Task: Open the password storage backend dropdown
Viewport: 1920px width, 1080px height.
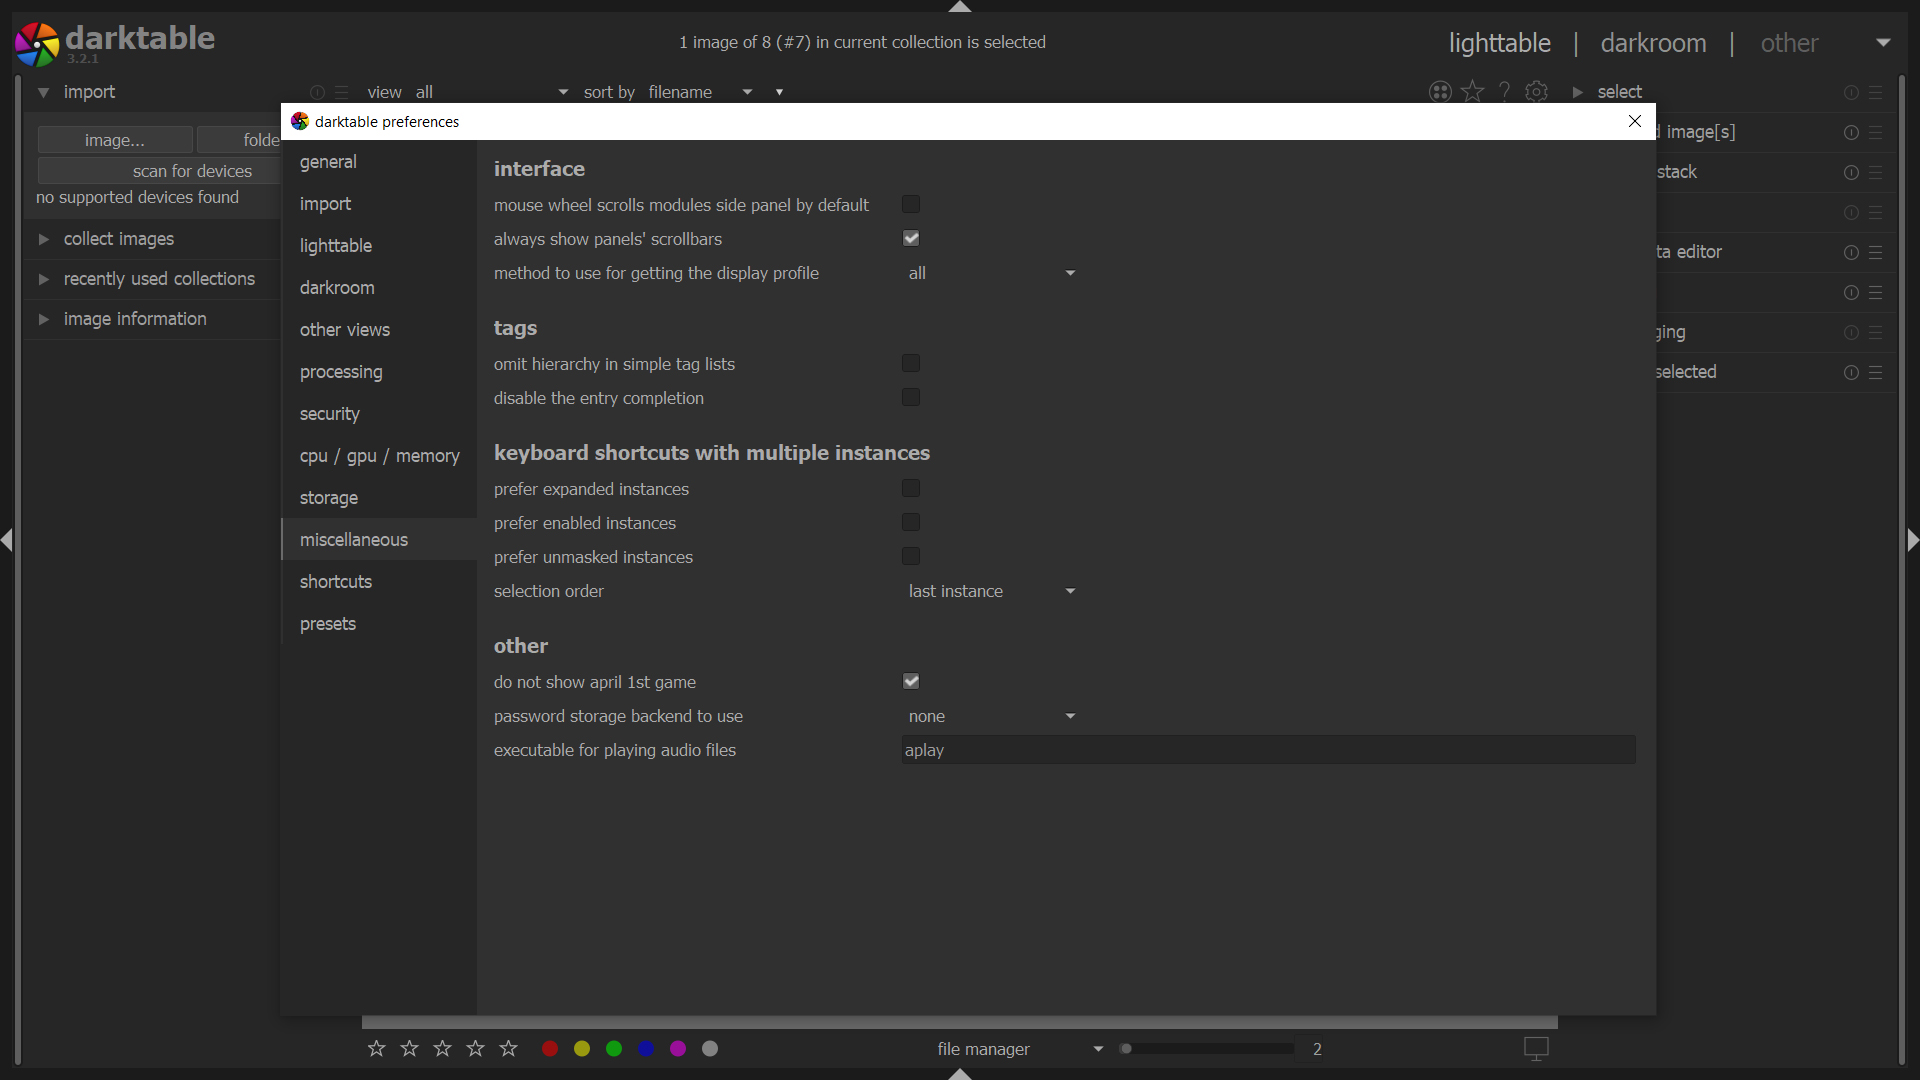Action: tap(992, 716)
